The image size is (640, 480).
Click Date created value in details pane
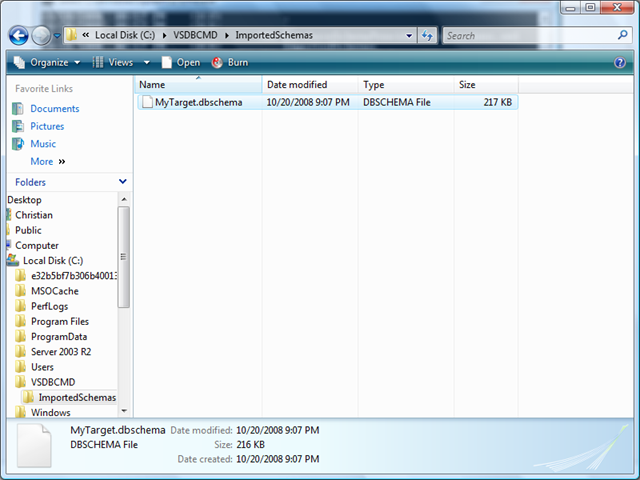(x=278, y=459)
